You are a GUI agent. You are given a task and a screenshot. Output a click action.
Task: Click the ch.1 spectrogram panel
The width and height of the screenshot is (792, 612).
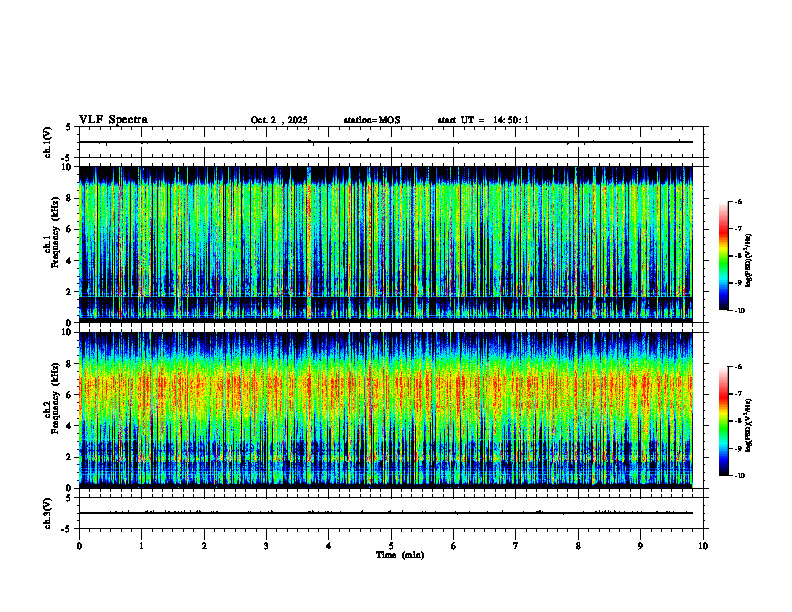[386, 244]
